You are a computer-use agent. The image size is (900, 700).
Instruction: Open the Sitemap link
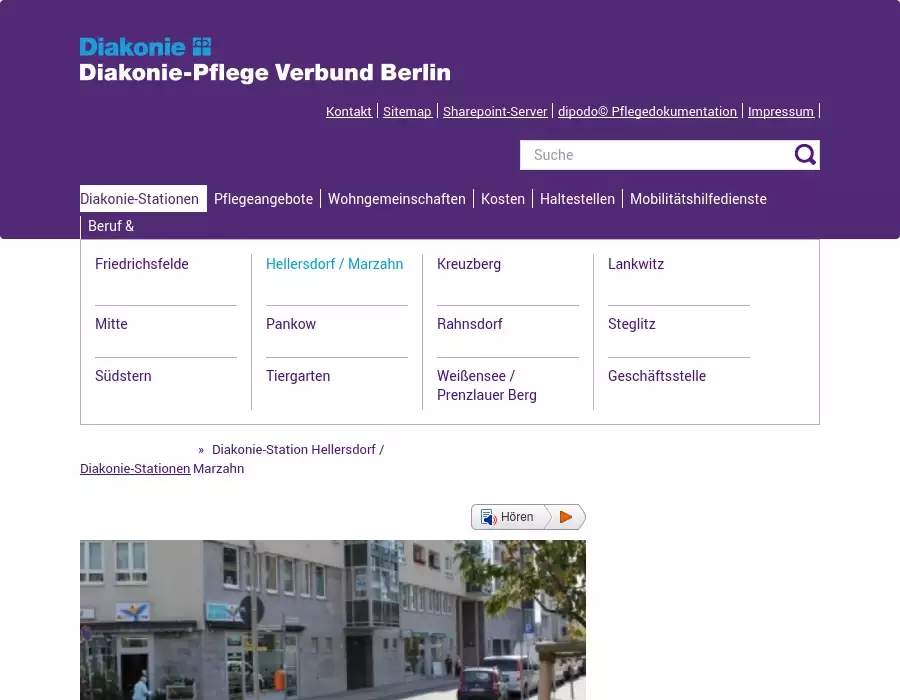[x=407, y=112]
